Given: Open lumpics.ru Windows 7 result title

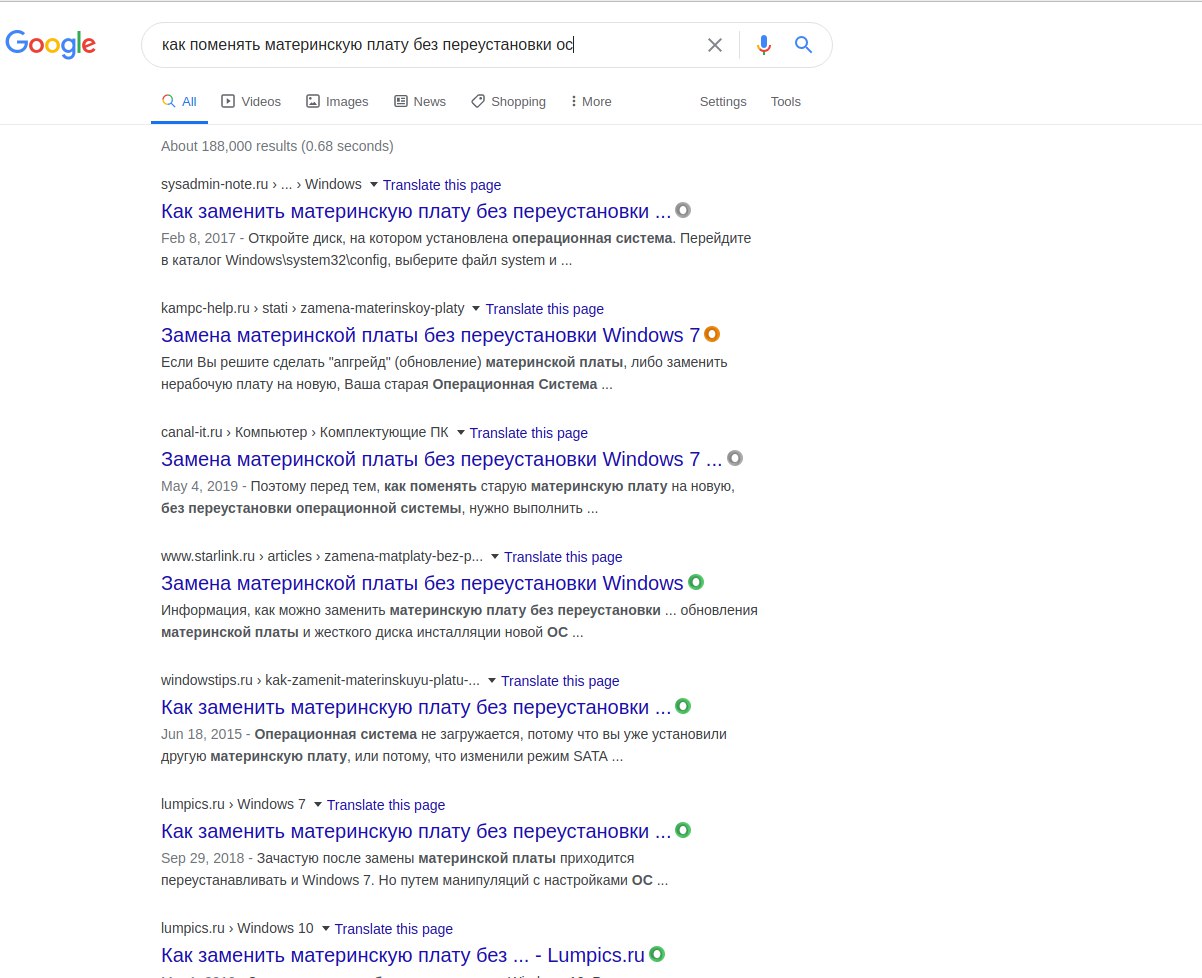Looking at the screenshot, I should point(416,831).
